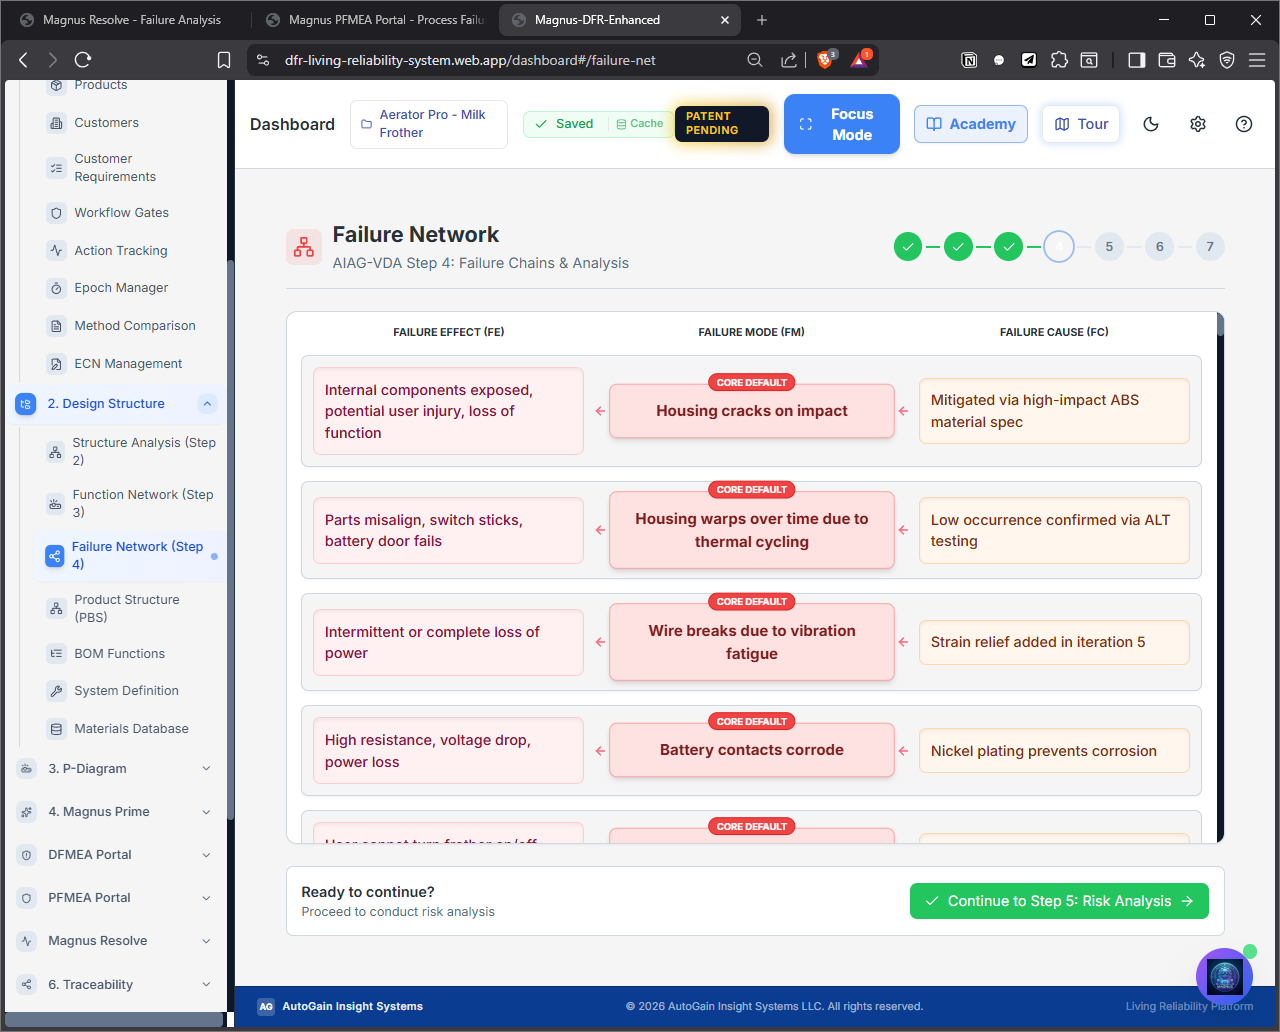
Task: Click Workflow Gates shield icon
Action: (56, 213)
